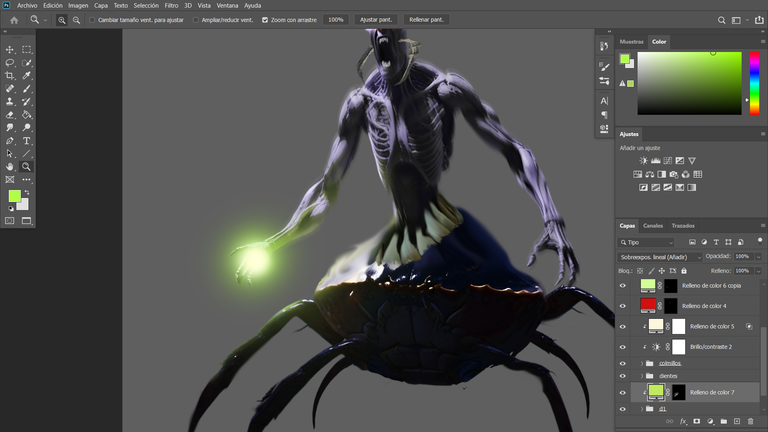The image size is (768, 432).
Task: Open the Filtro menu
Action: tap(171, 6)
